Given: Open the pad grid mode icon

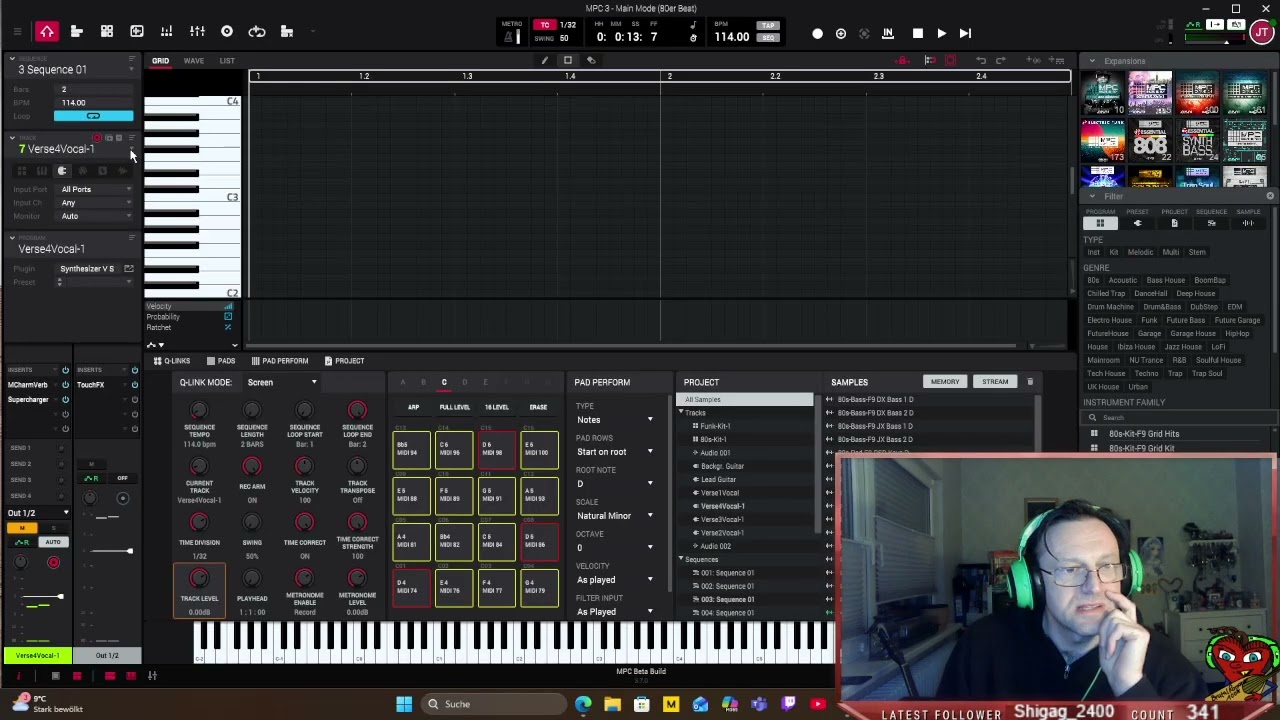Looking at the screenshot, I should point(107,32).
